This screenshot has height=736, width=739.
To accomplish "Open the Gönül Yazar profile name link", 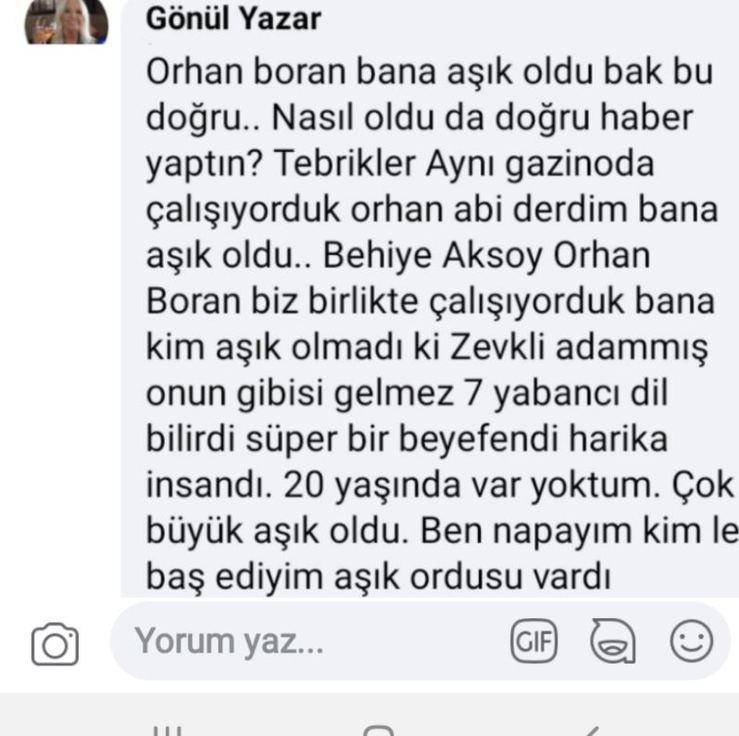I will coord(233,19).
